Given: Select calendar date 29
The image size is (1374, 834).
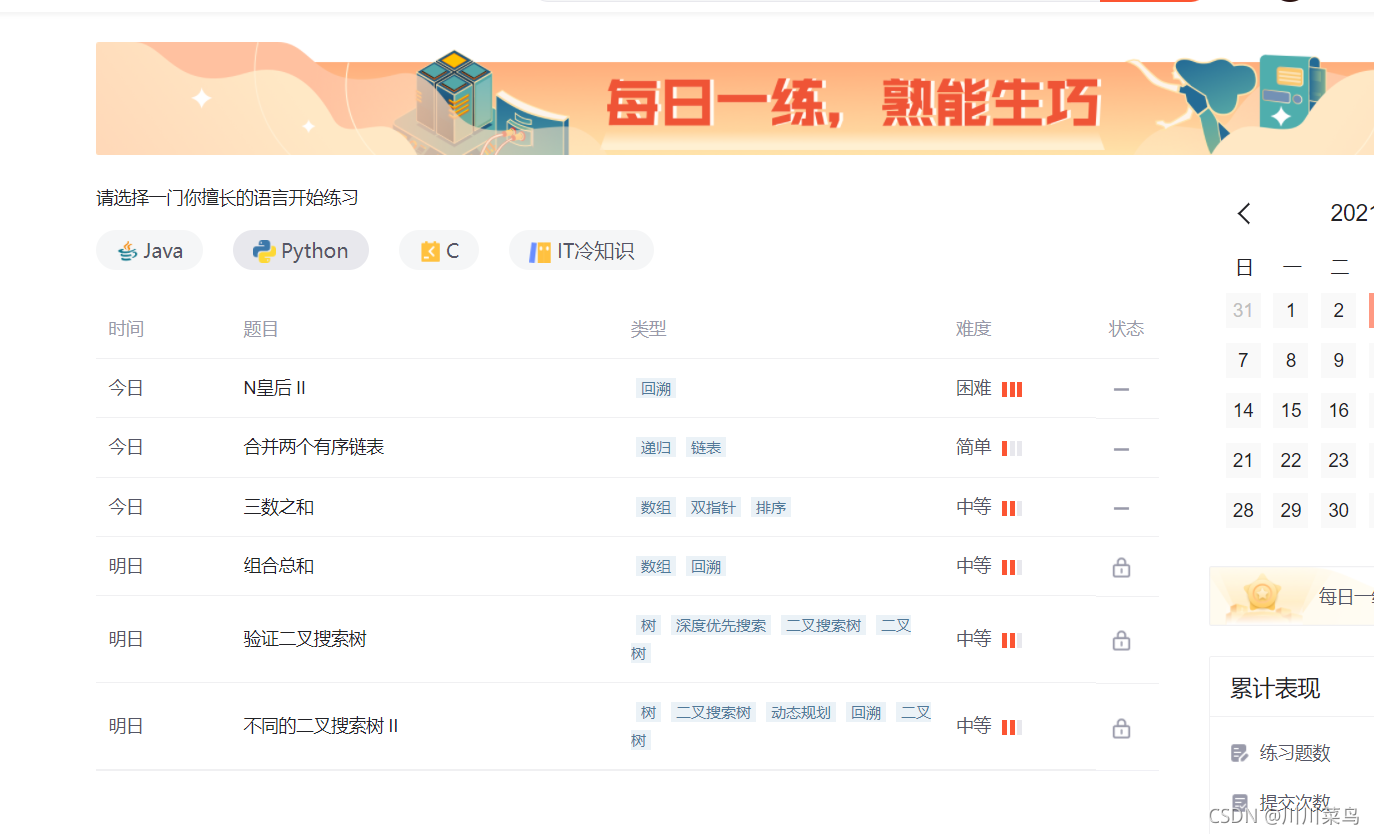Looking at the screenshot, I should point(1291,510).
